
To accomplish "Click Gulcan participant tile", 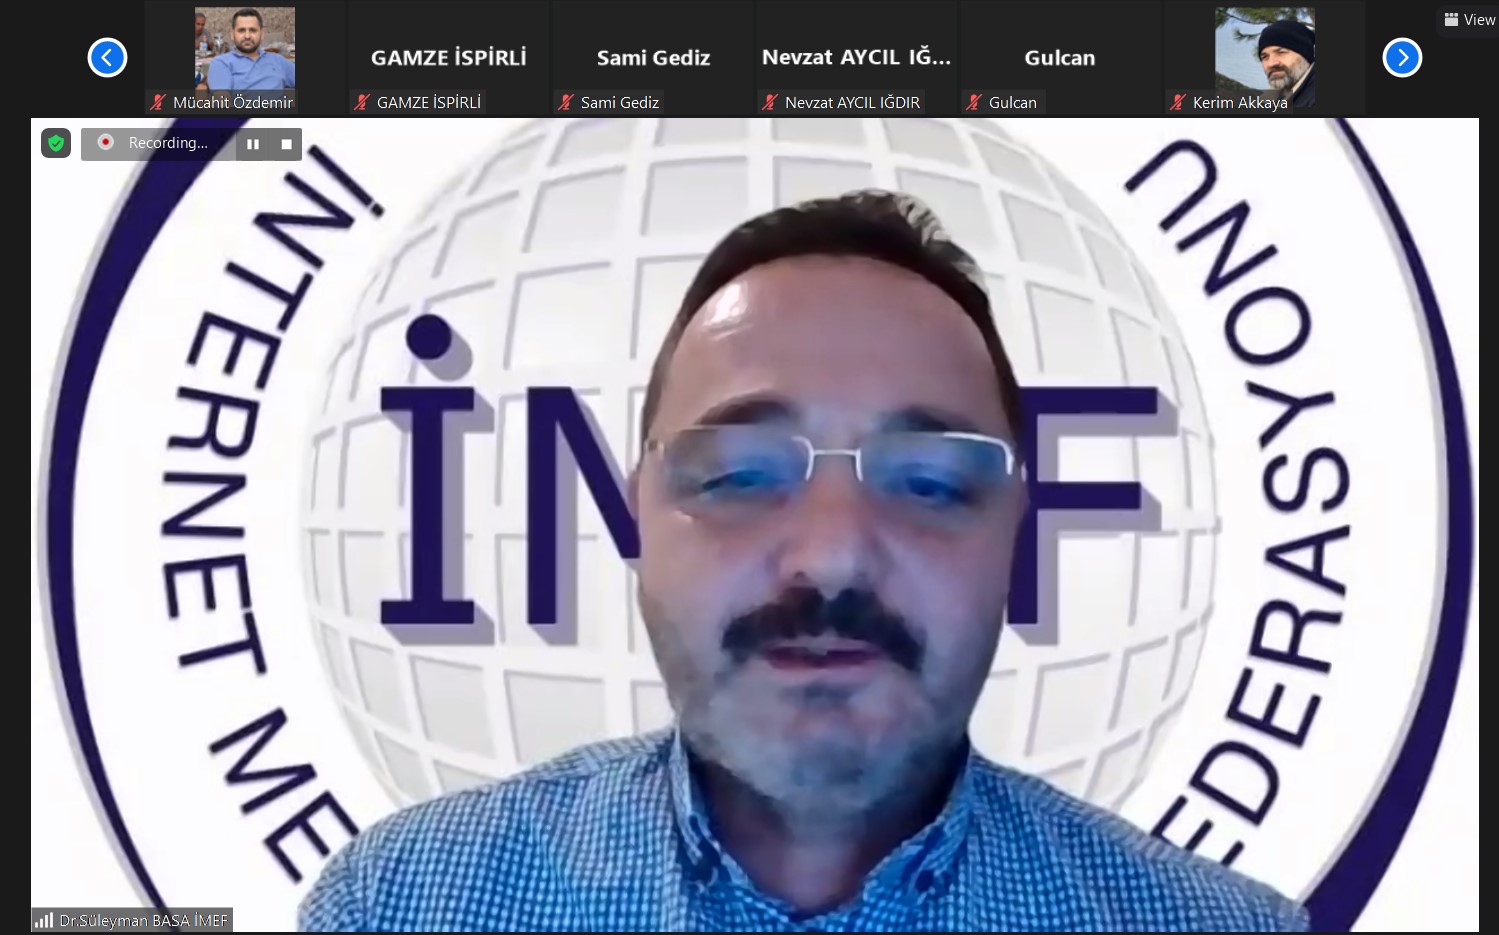I will coord(1059,58).
